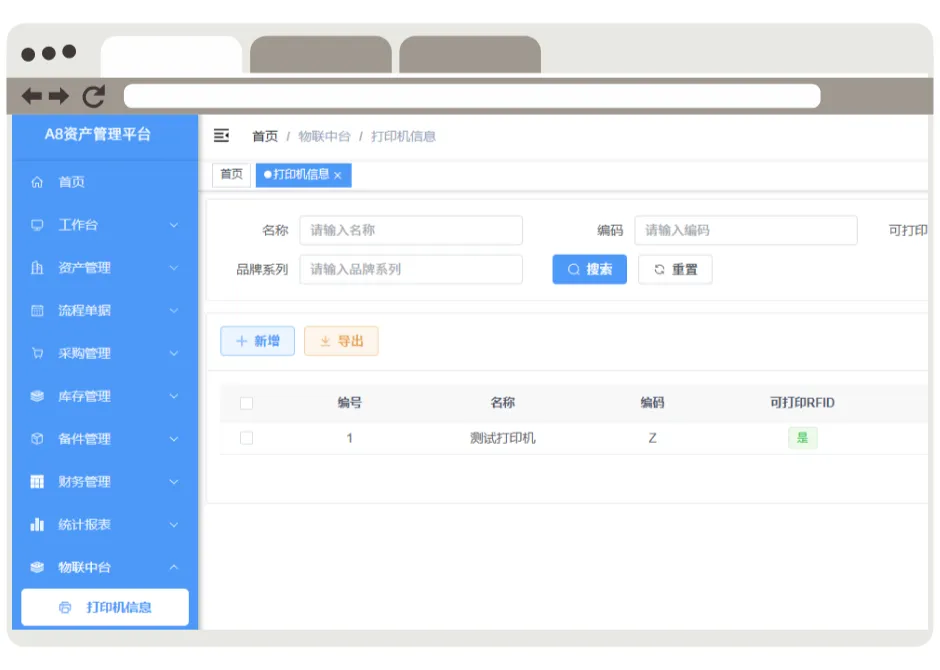
Task: Click the 编码 column header
Action: pos(652,403)
